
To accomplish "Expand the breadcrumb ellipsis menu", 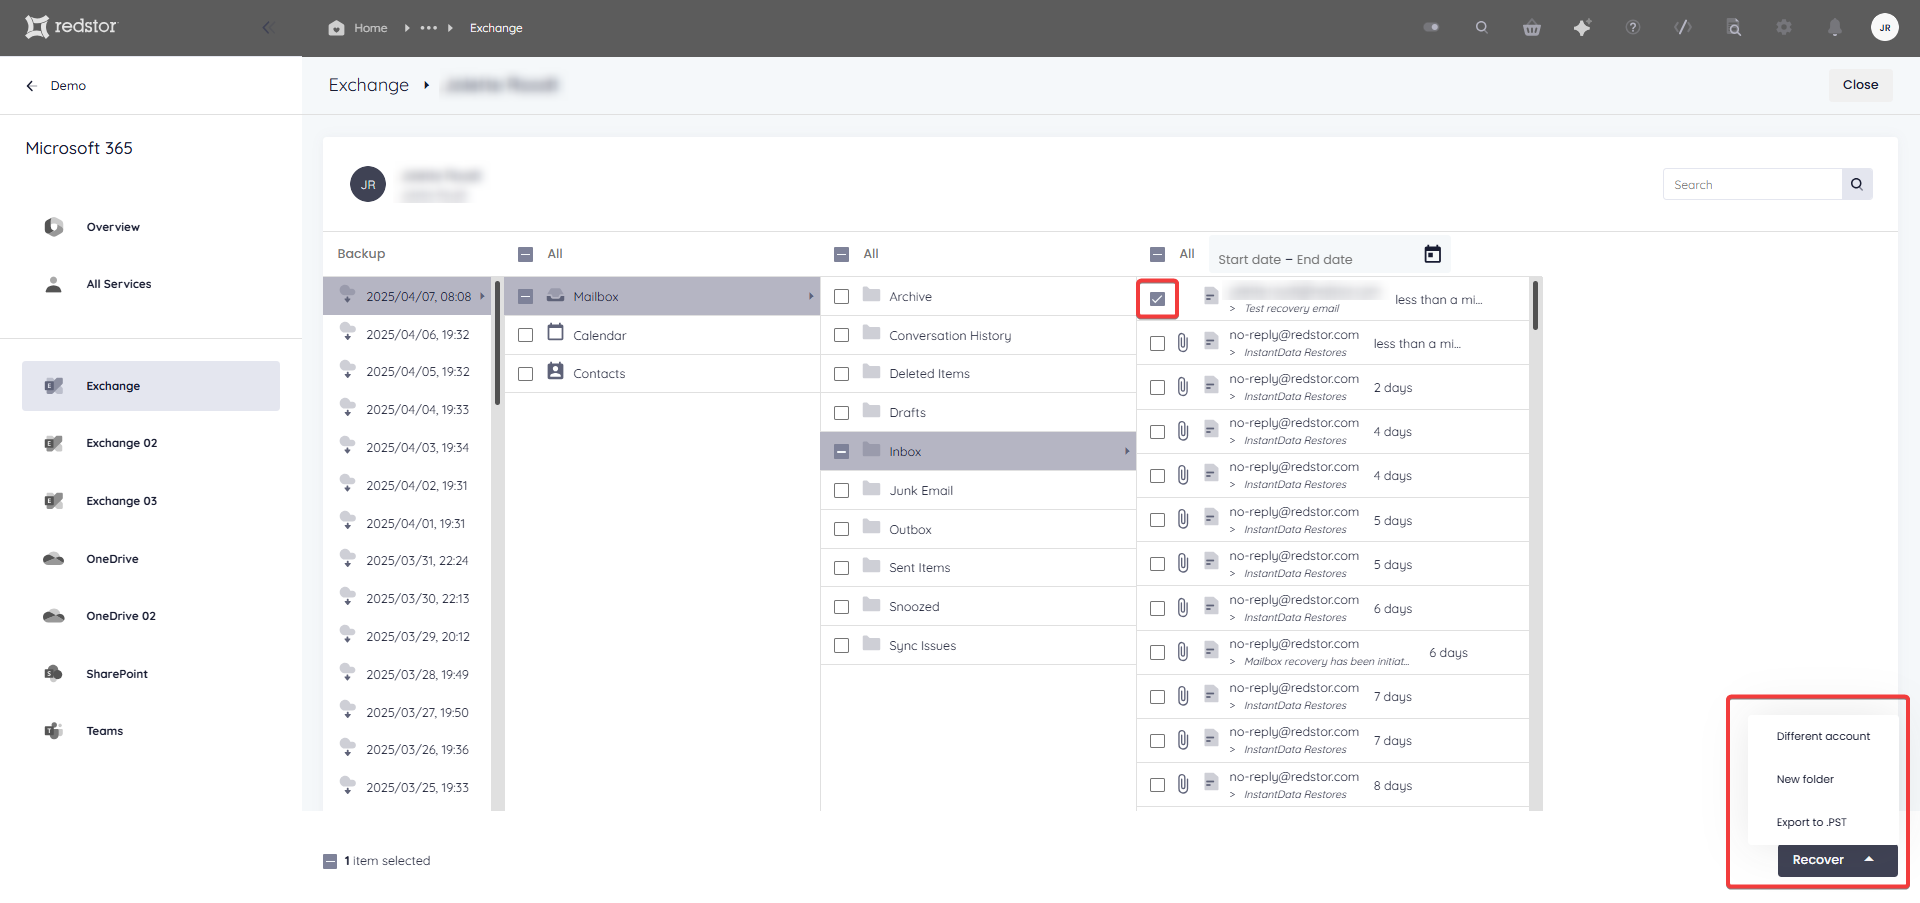I will pos(429,28).
